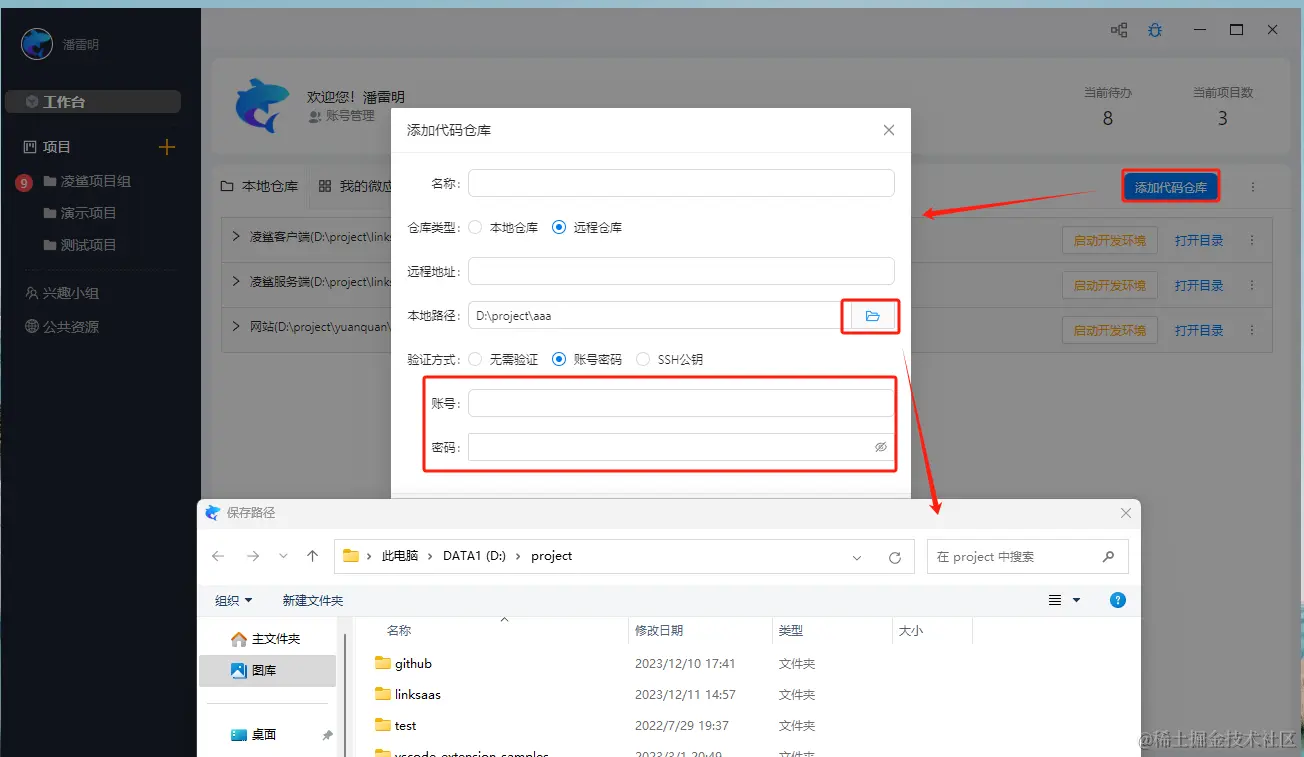Click 打开目录 in the 网站 row
Image resolution: width=1304 pixels, height=757 pixels.
pos(1199,330)
